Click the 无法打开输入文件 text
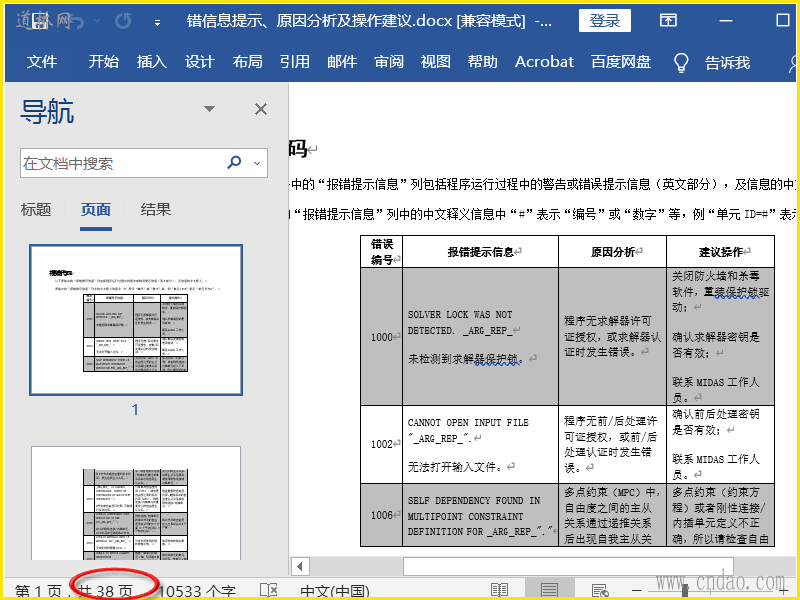The height and width of the screenshot is (600, 800). (x=455, y=467)
